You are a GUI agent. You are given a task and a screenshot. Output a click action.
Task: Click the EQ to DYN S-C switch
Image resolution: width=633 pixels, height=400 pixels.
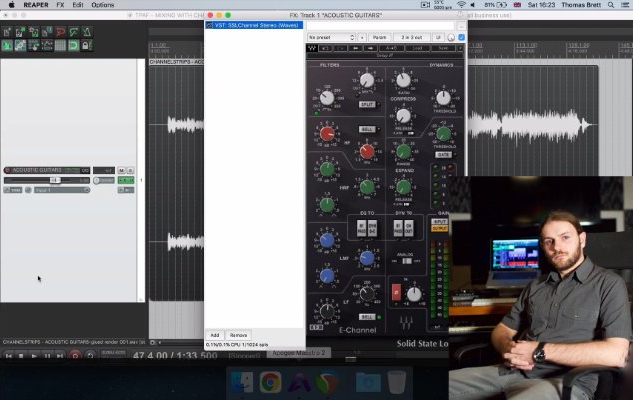[x=372, y=228]
